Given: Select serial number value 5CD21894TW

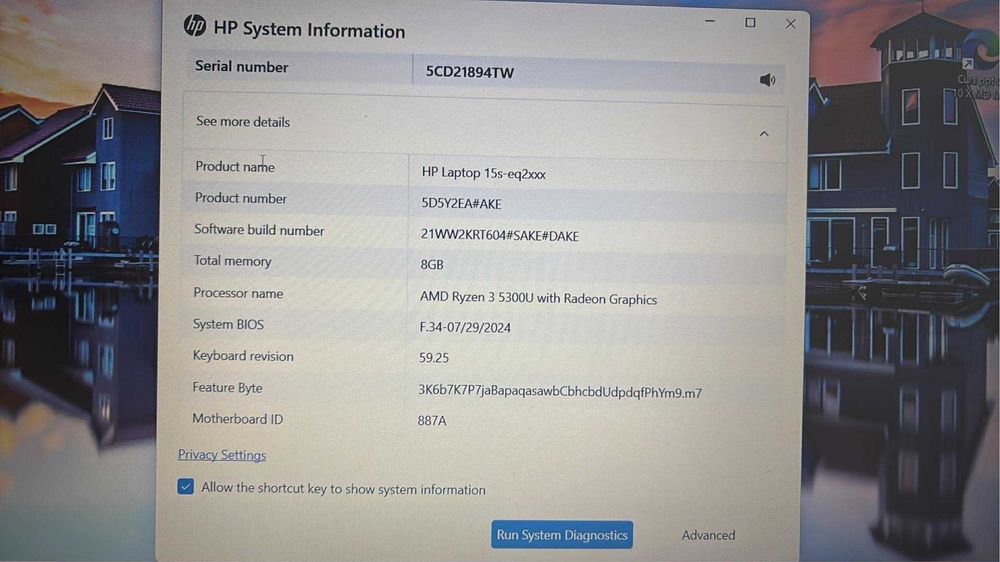Looking at the screenshot, I should (x=469, y=72).
